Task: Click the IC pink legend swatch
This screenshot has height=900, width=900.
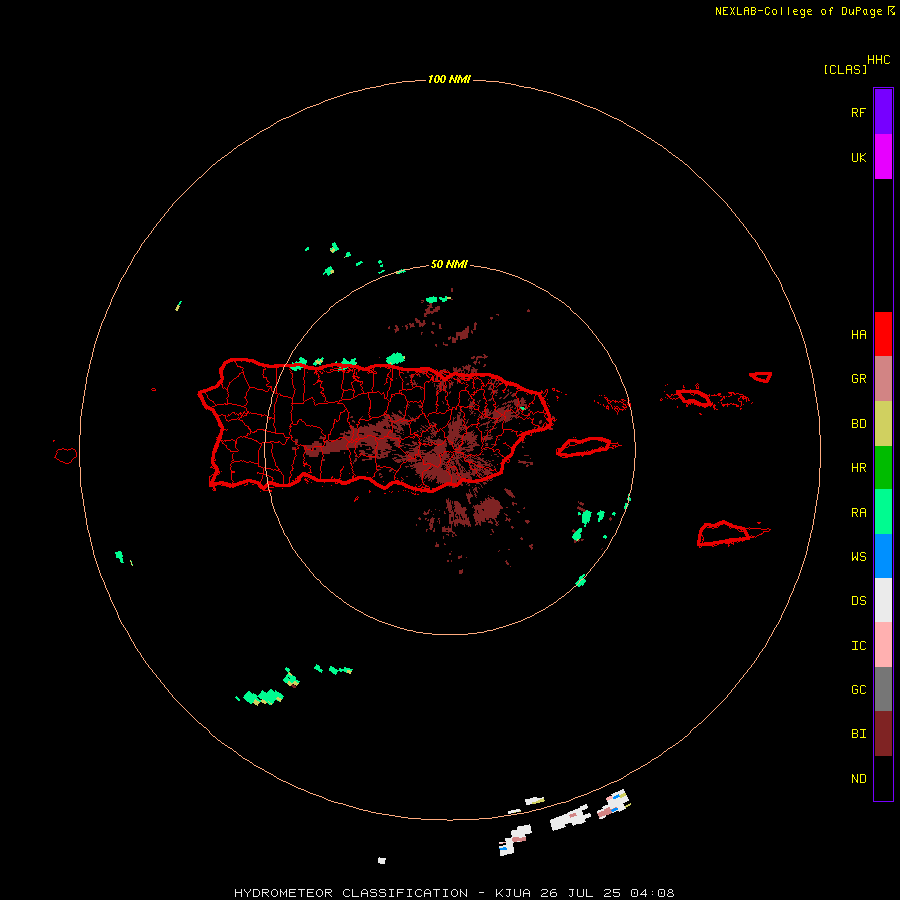Action: point(883,645)
